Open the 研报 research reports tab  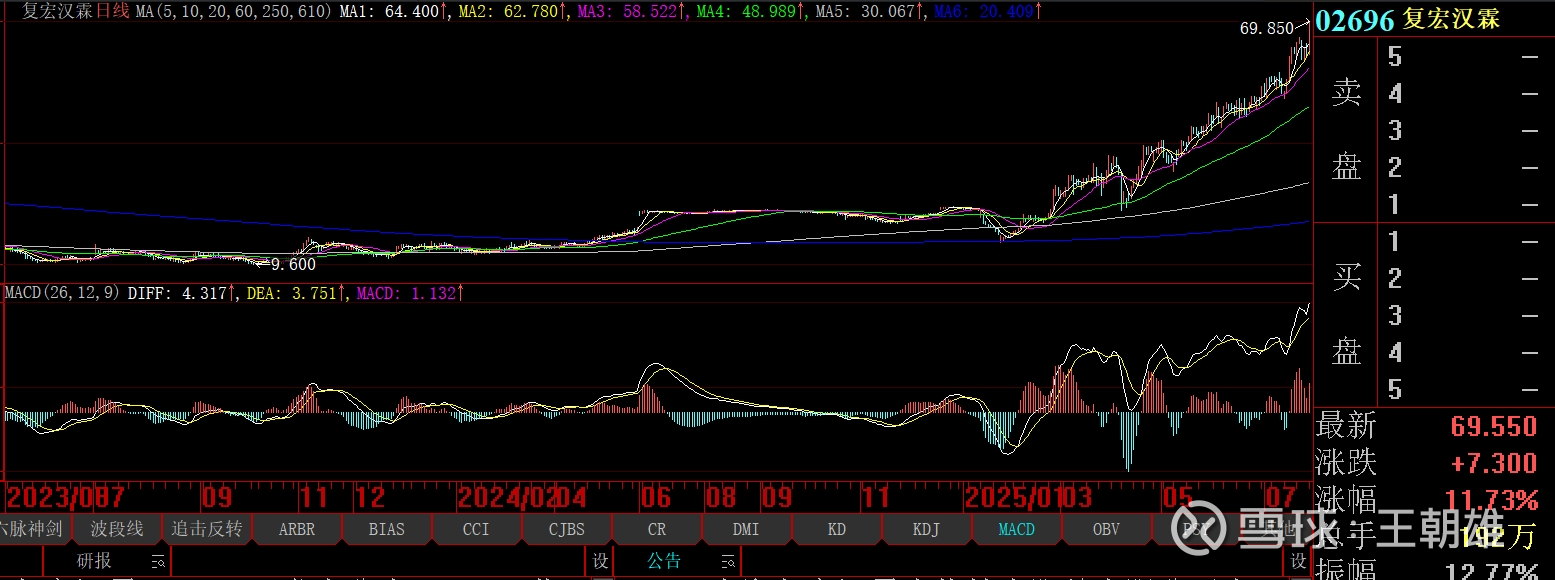pos(94,561)
